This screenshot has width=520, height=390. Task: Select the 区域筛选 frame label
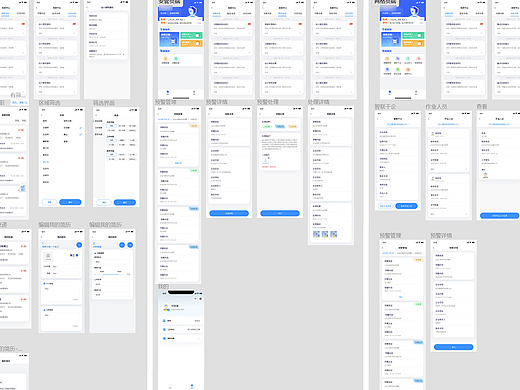(49, 103)
